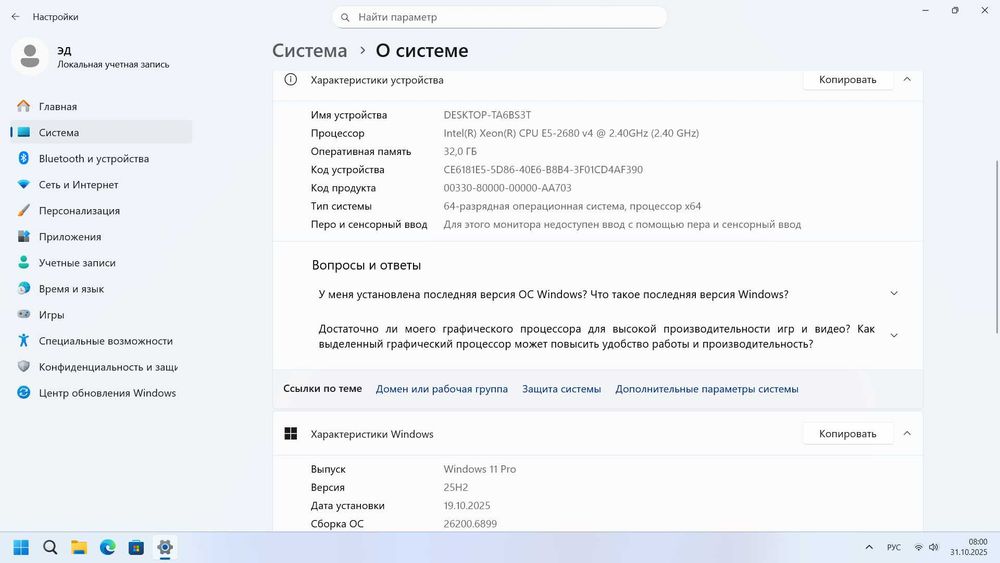Select device name DESKTOP-TA6BS3T

[487, 115]
